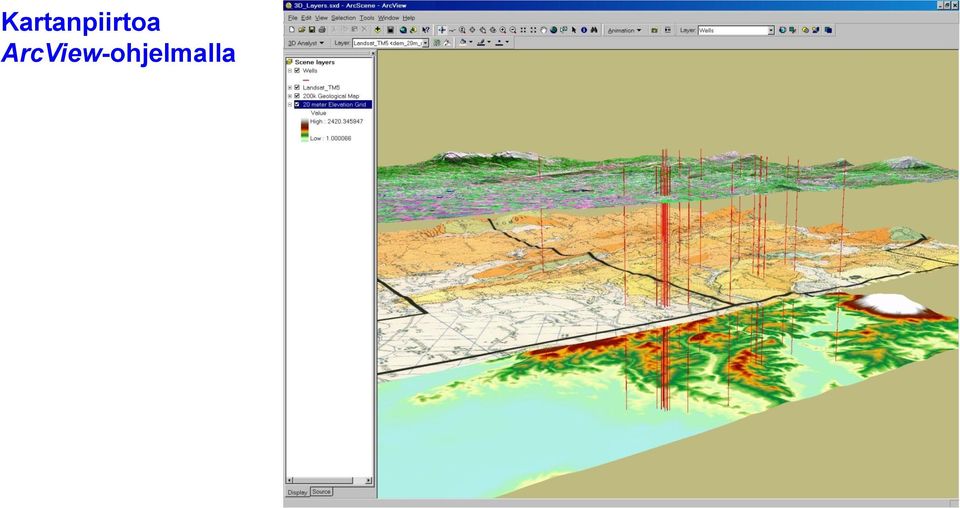
Task: Select the 20 meter Elevation Grid layer name
Action: pos(334,105)
